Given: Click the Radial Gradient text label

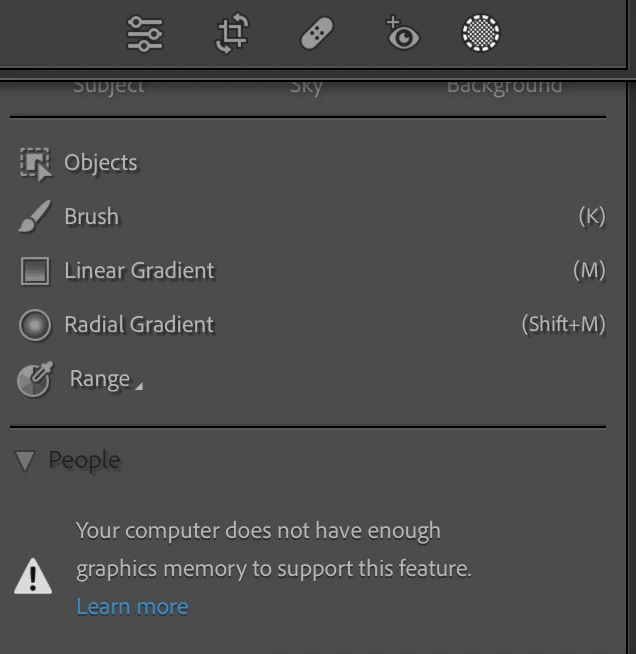Looking at the screenshot, I should [x=139, y=325].
